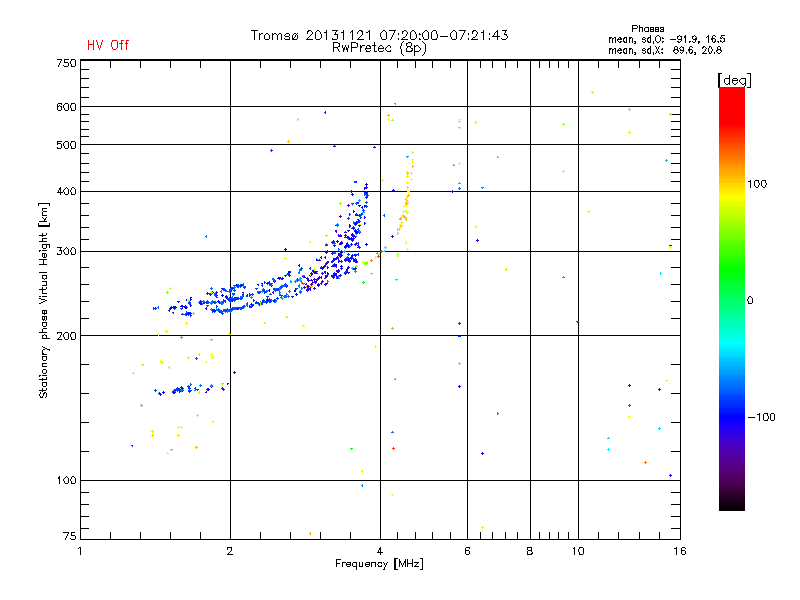Click the x-axis title 'Frequency [MHz]'

(379, 564)
